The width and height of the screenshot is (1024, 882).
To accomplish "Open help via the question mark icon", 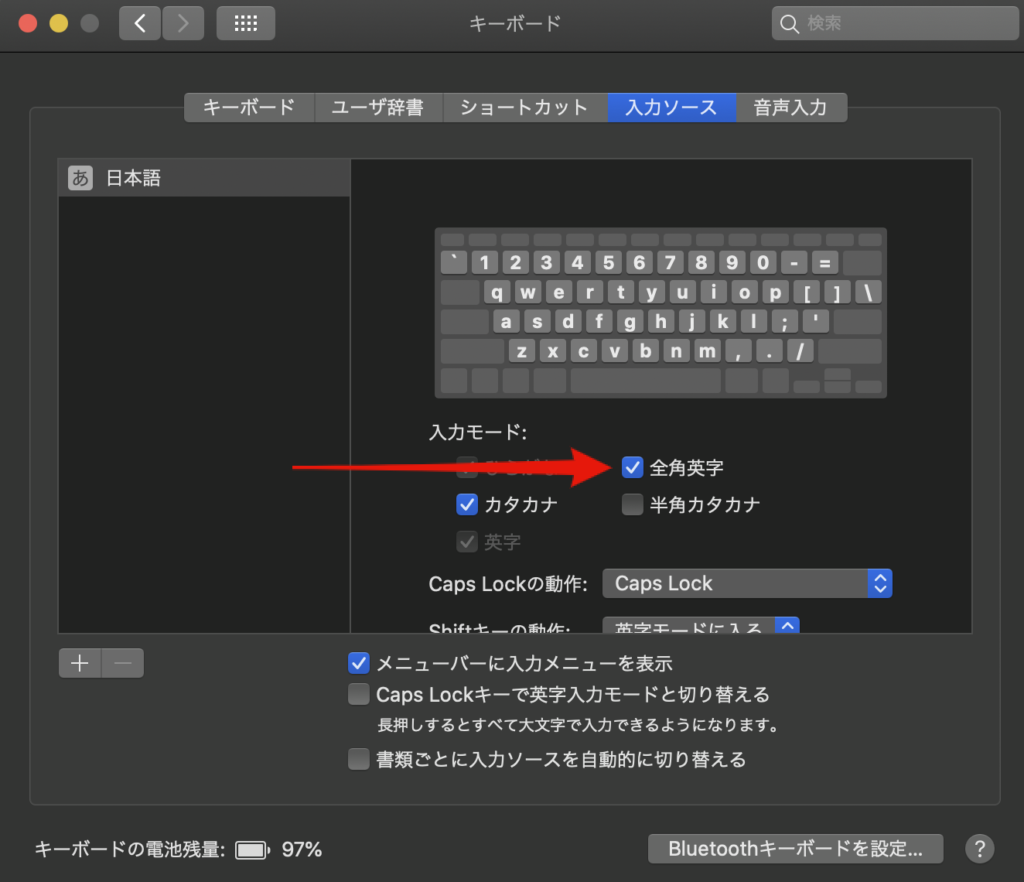I will point(979,848).
